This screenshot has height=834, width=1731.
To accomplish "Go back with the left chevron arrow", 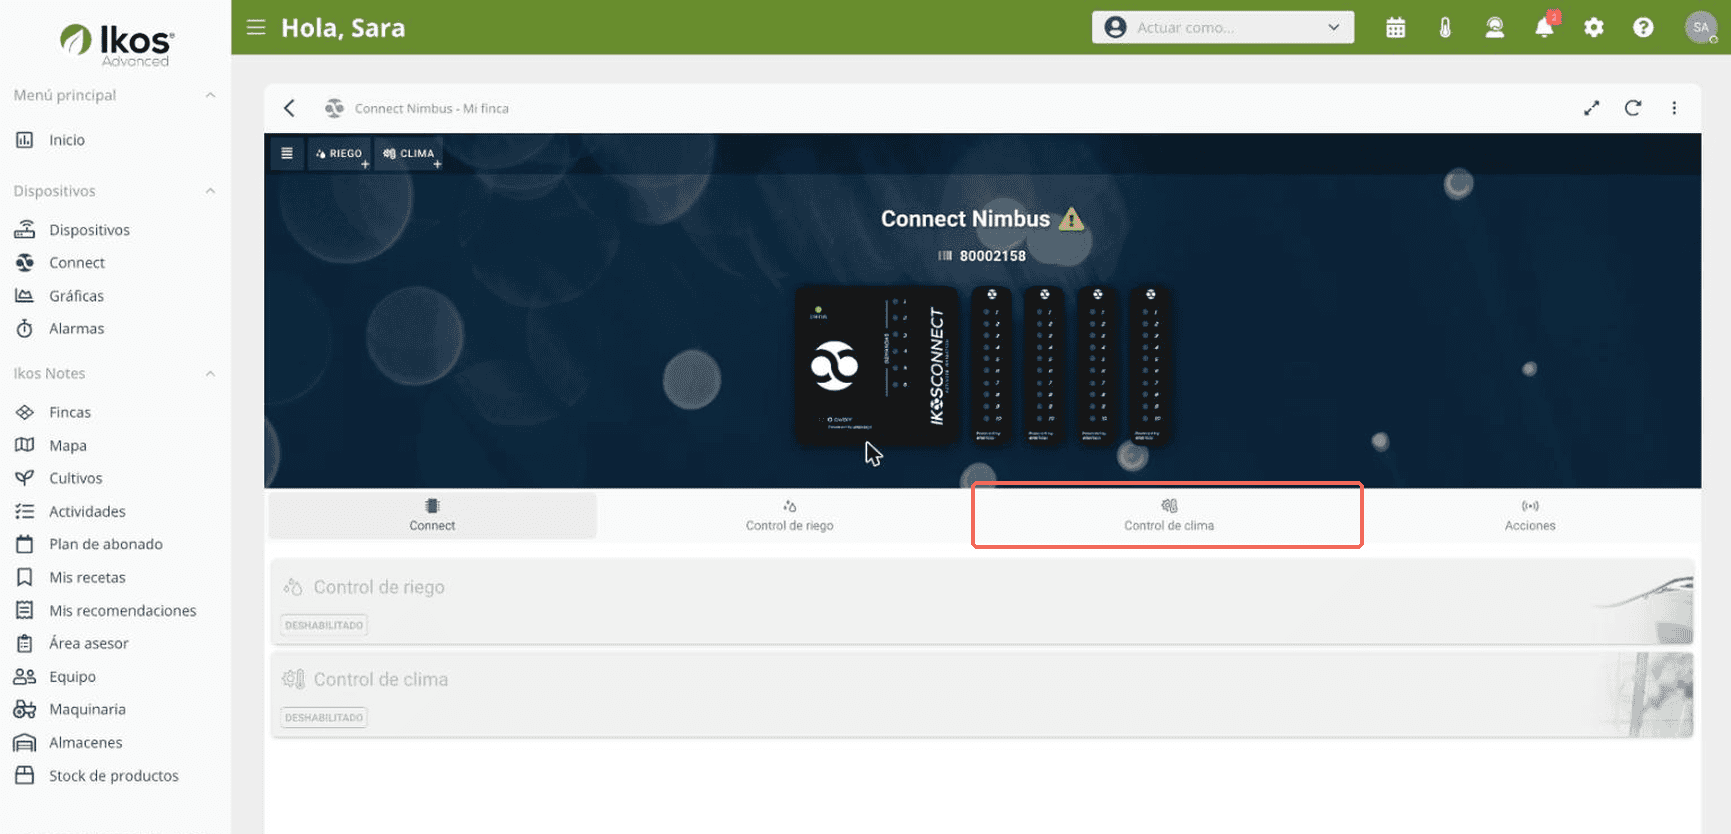I will pyautogui.click(x=290, y=108).
